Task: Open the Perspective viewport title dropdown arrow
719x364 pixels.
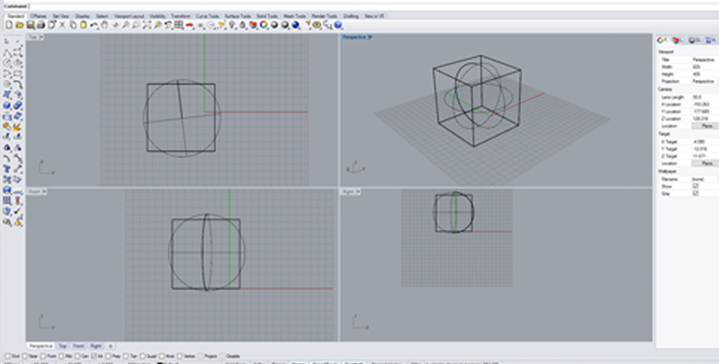Action: pyautogui.click(x=370, y=37)
